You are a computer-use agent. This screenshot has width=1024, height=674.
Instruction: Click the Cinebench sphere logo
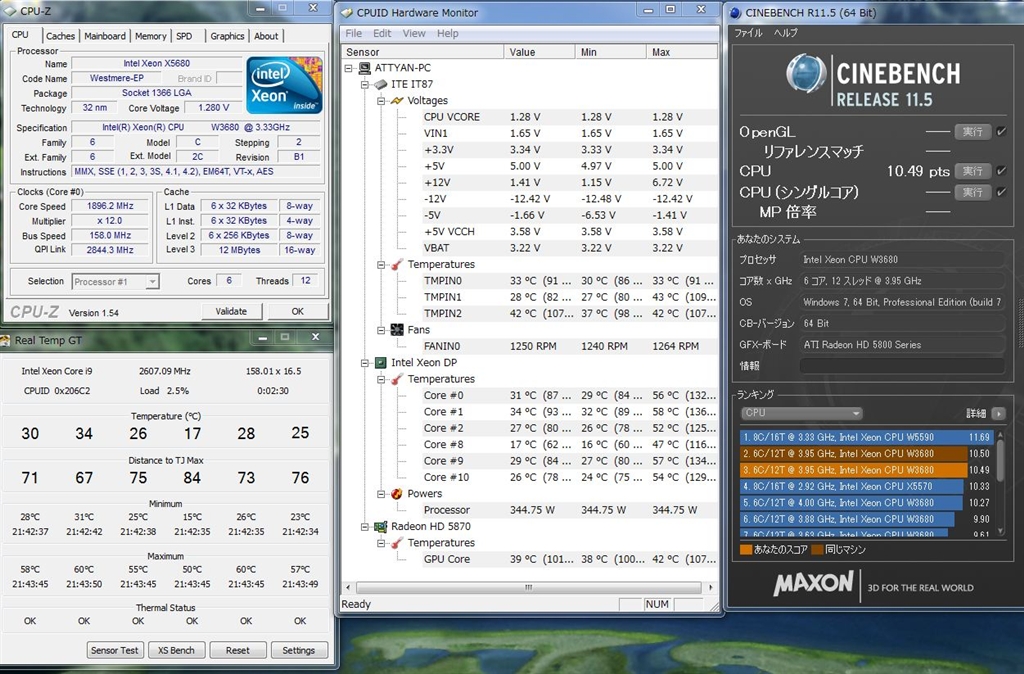pyautogui.click(x=807, y=73)
